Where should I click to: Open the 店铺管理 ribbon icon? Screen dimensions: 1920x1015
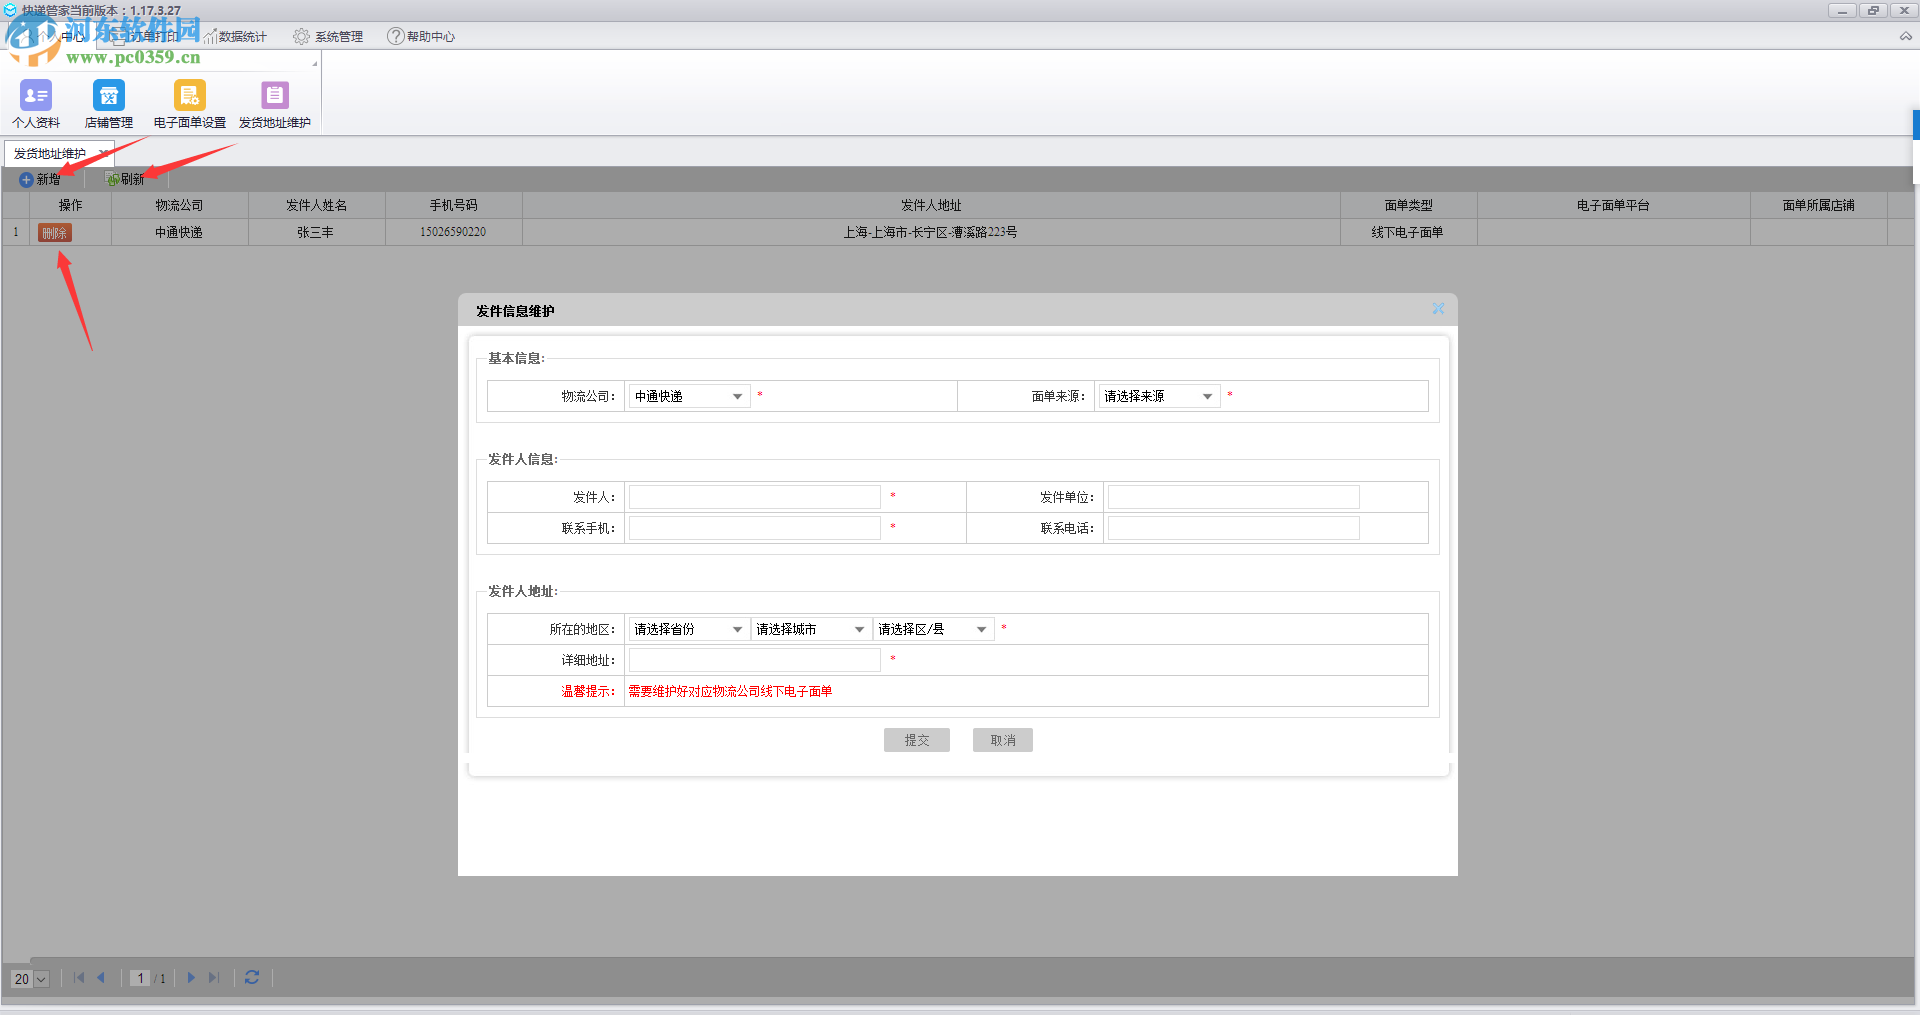(109, 104)
